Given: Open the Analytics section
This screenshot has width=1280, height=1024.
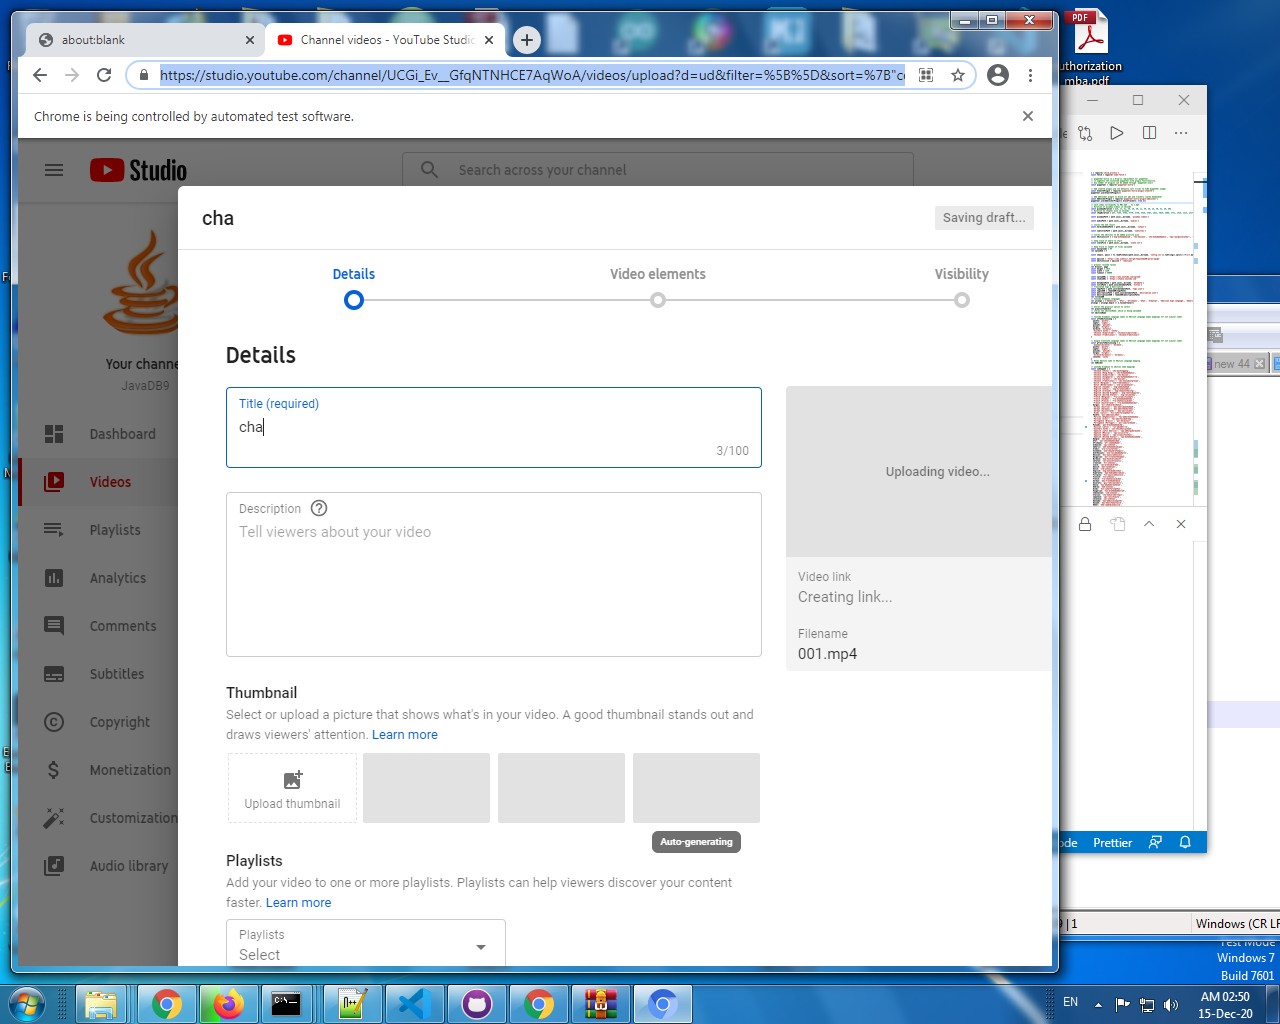Looking at the screenshot, I should tap(117, 578).
